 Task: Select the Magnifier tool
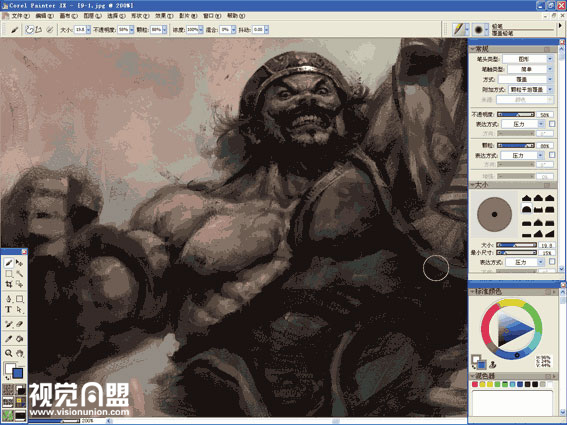[x=8, y=353]
